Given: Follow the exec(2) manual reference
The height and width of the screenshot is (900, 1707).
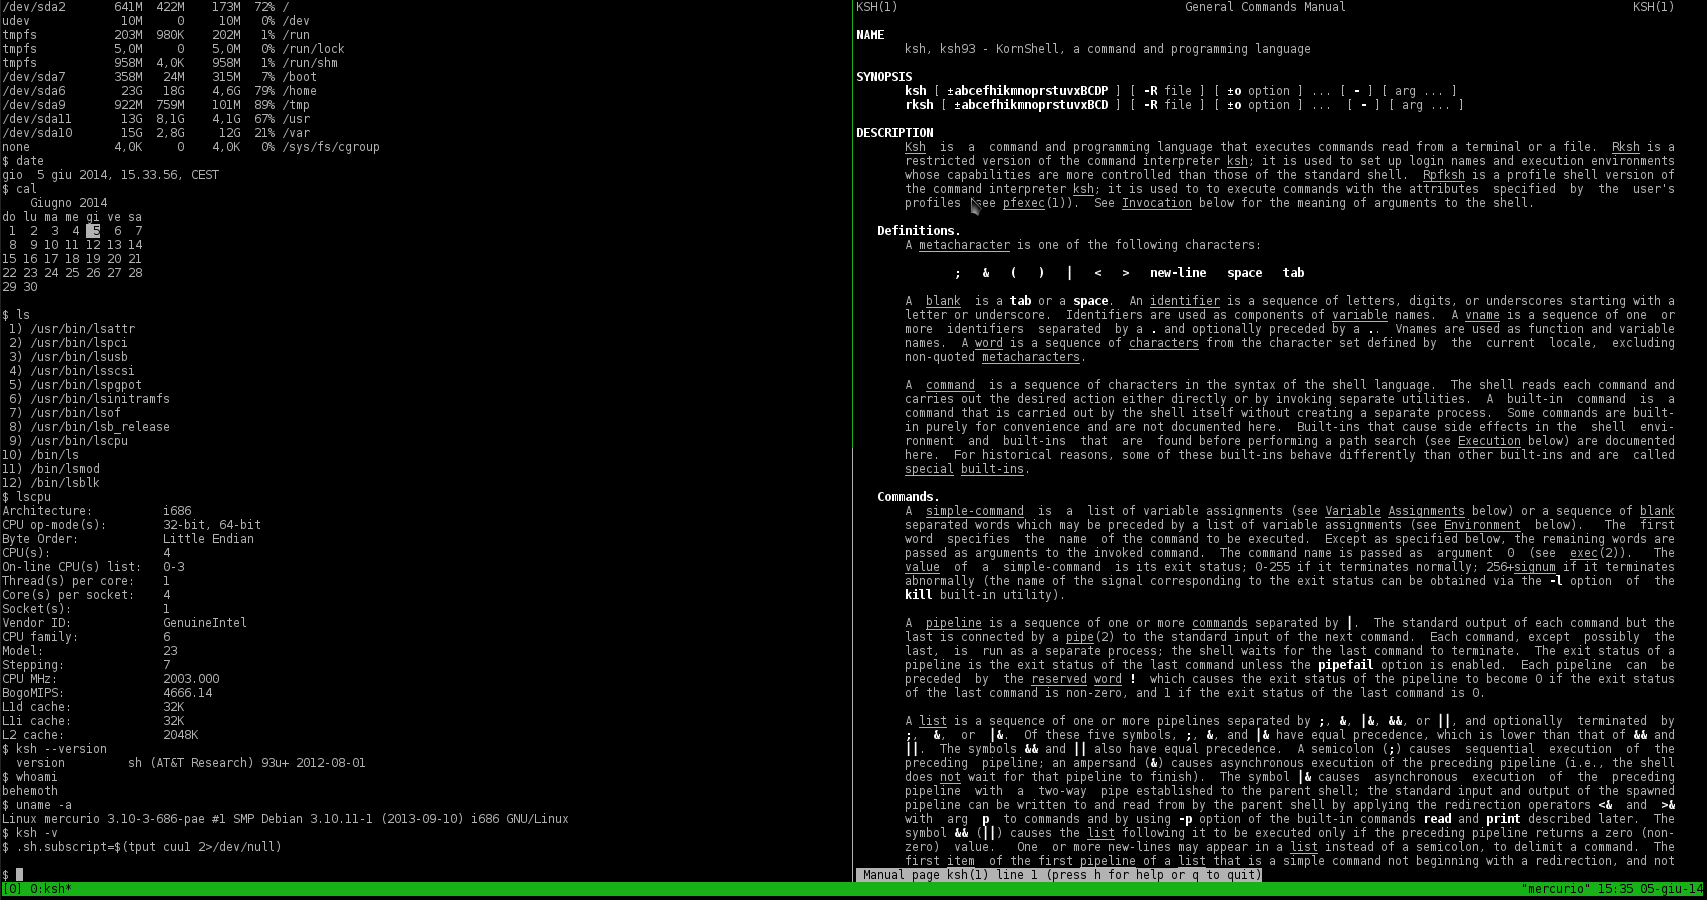Looking at the screenshot, I should [1584, 553].
